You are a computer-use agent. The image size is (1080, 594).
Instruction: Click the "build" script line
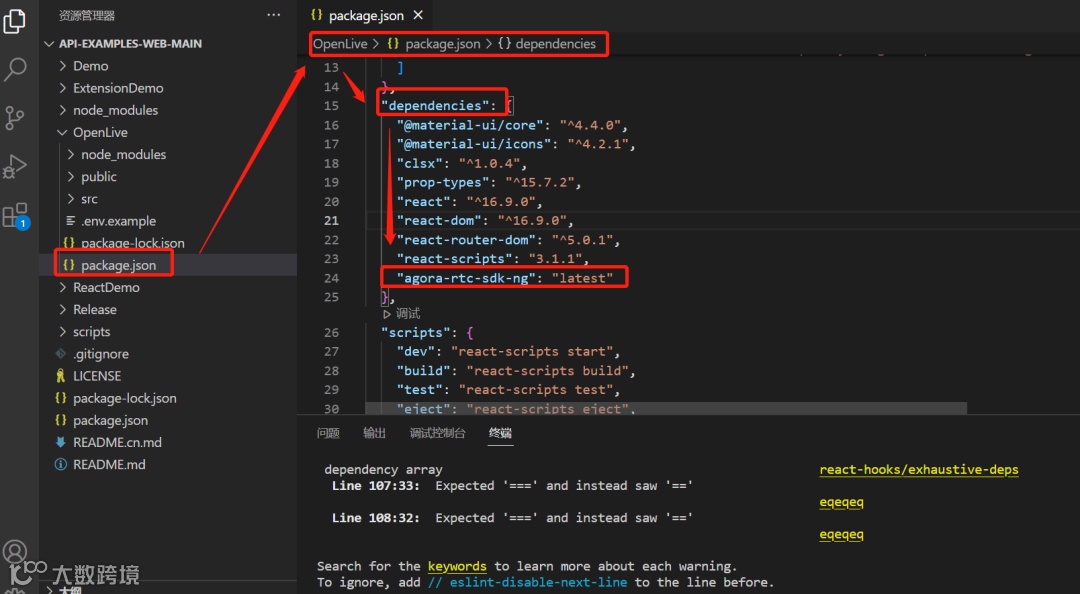(515, 370)
